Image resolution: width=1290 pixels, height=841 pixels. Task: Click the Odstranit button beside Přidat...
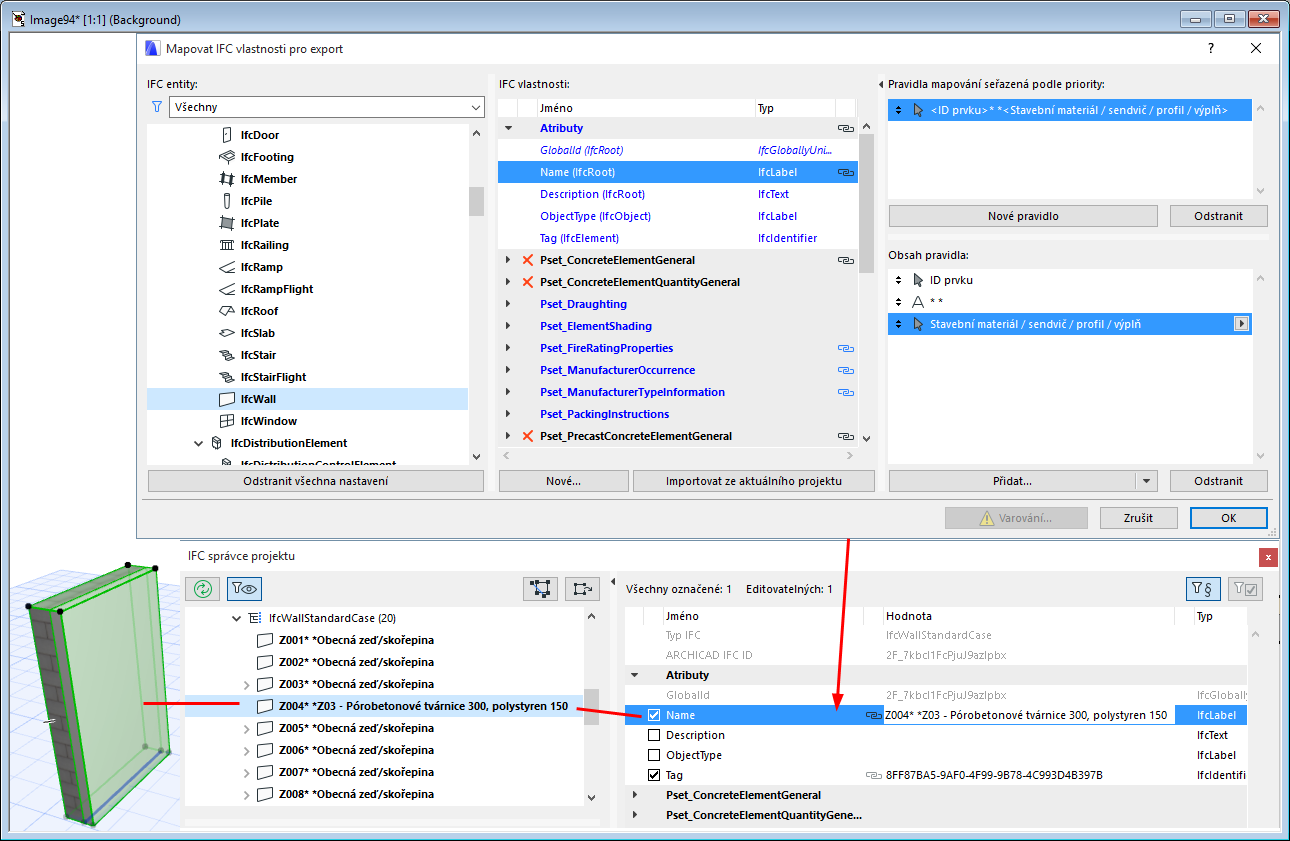pos(1218,481)
